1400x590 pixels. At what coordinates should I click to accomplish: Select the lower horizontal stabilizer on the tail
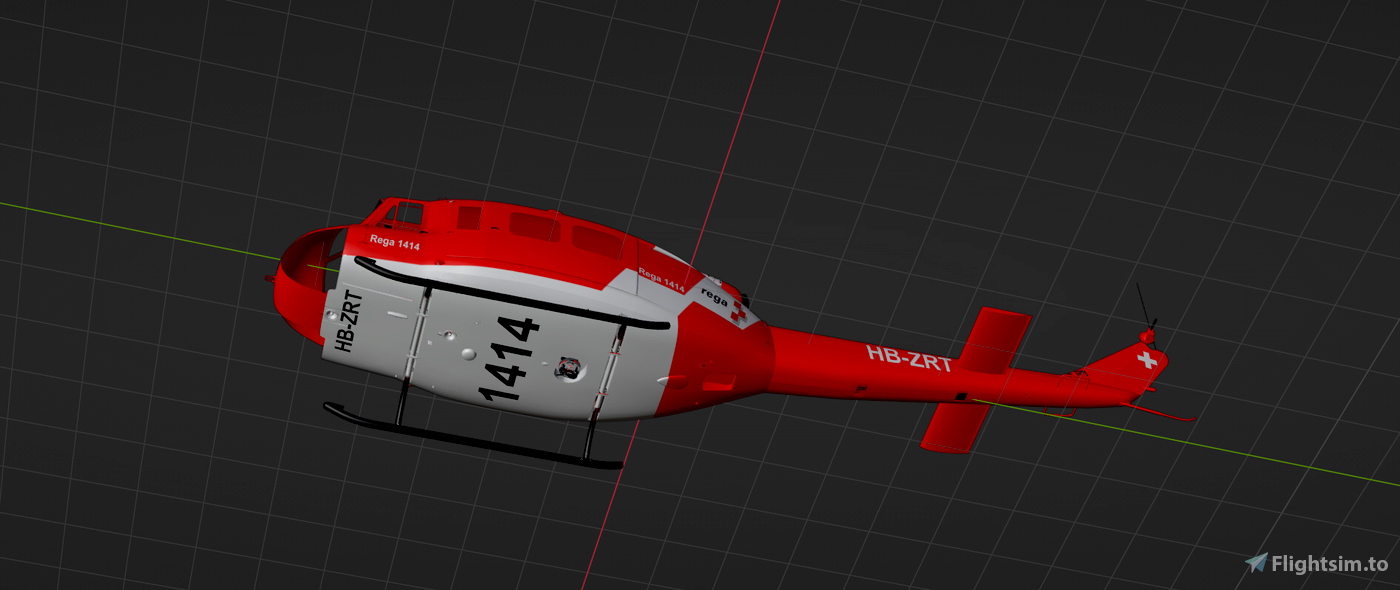point(955,426)
